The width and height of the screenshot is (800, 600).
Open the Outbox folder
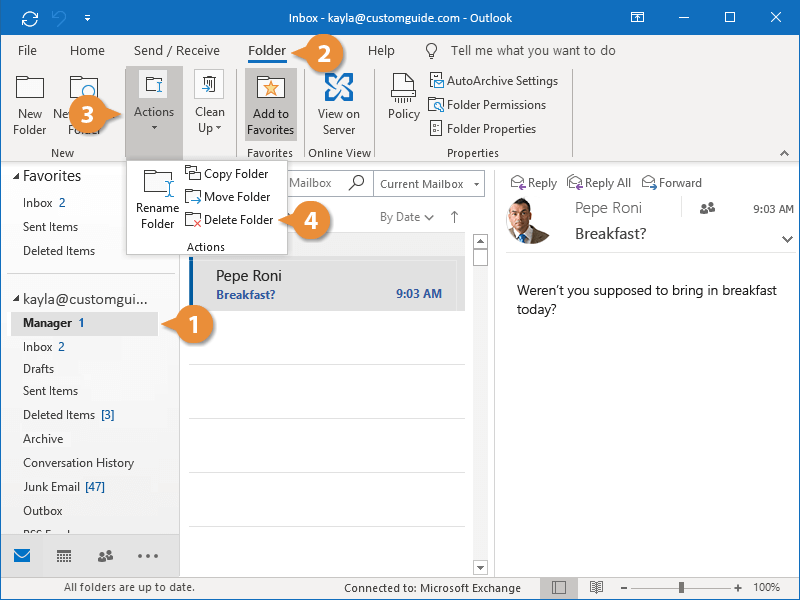point(43,511)
